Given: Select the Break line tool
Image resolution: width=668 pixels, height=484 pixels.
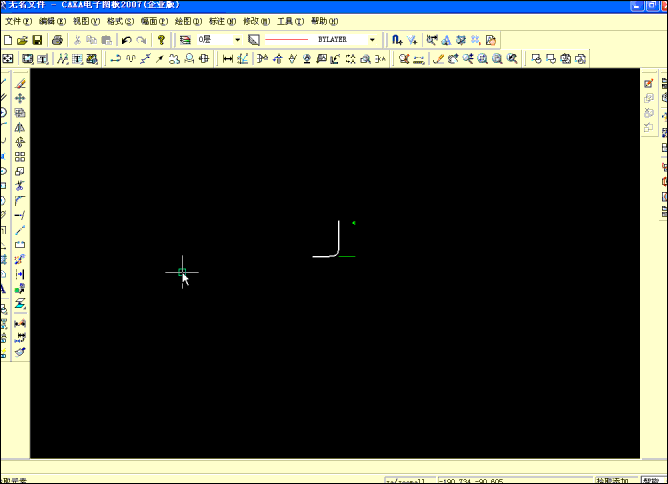Looking at the screenshot, I should point(20,230).
